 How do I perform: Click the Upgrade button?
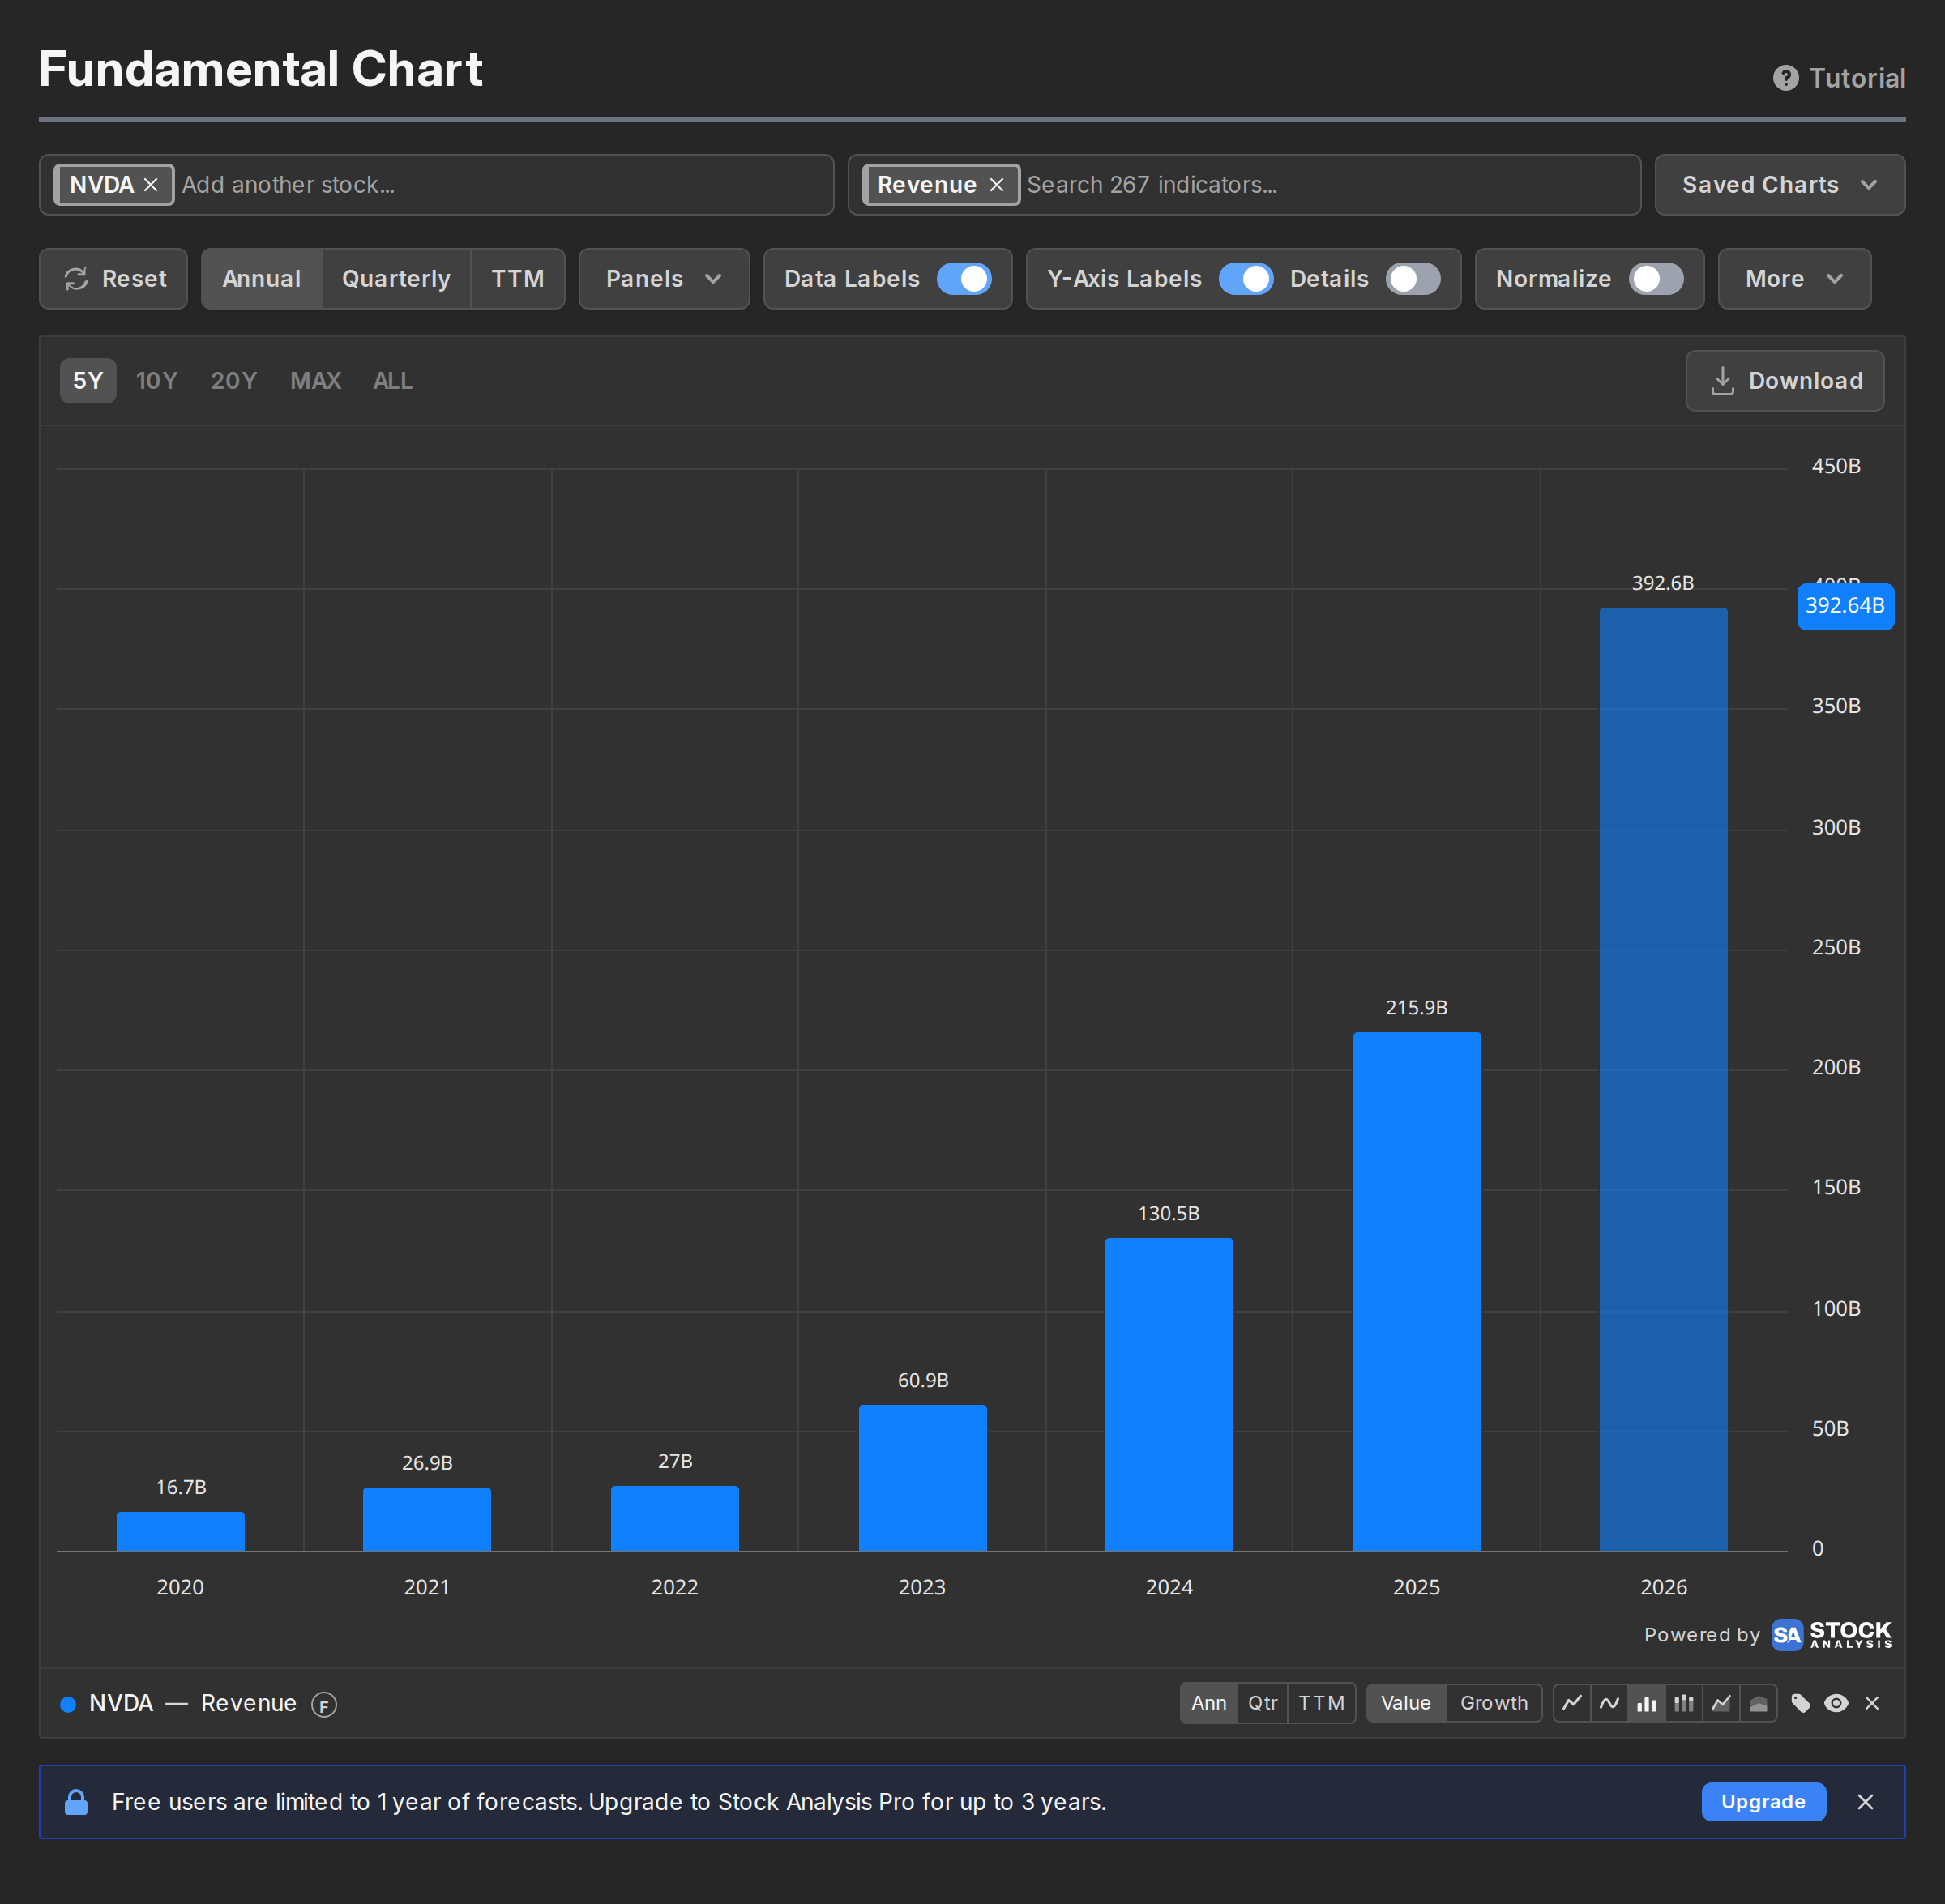(1763, 1802)
